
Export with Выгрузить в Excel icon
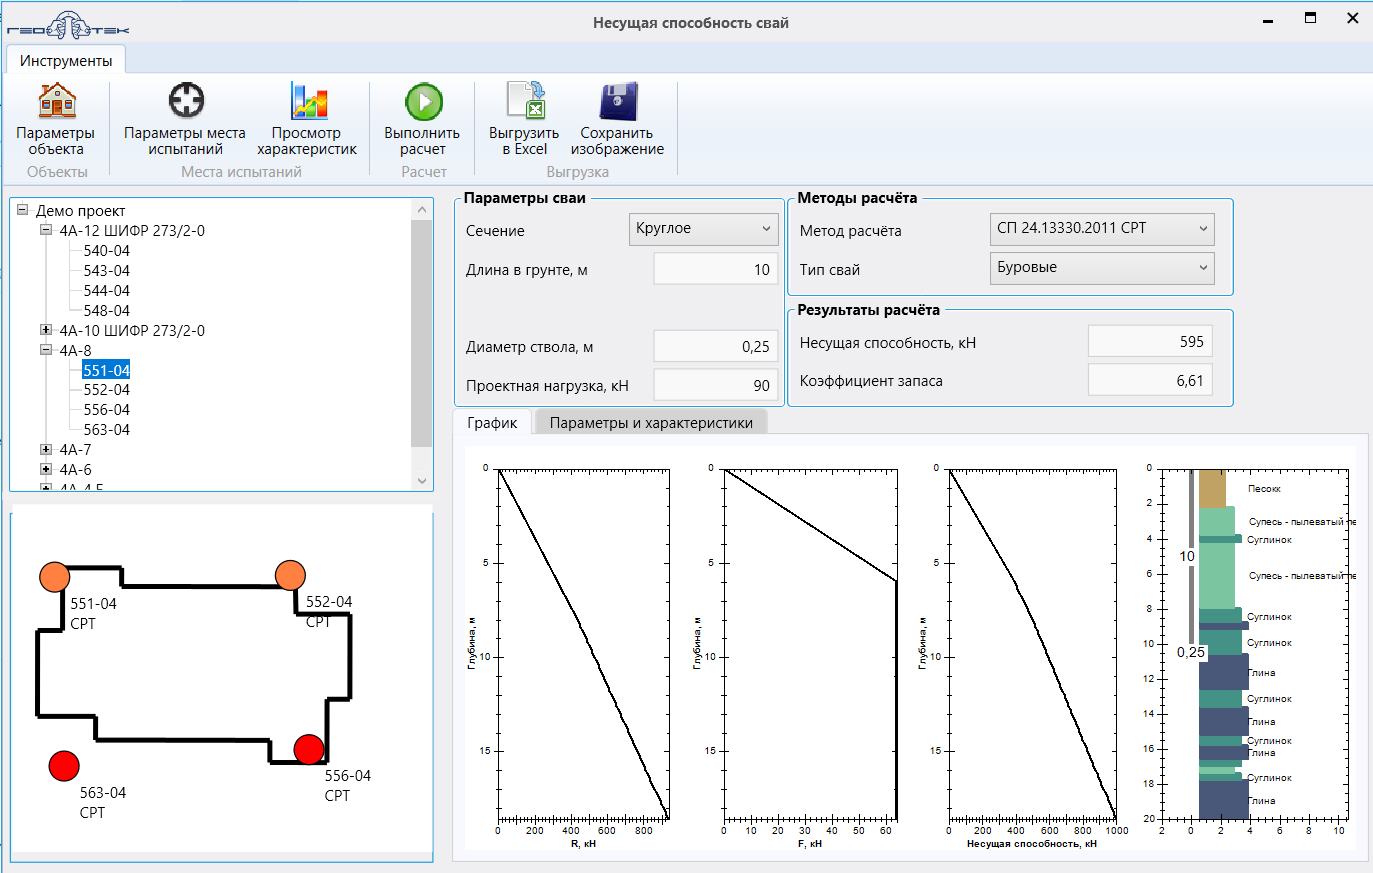[x=525, y=101]
